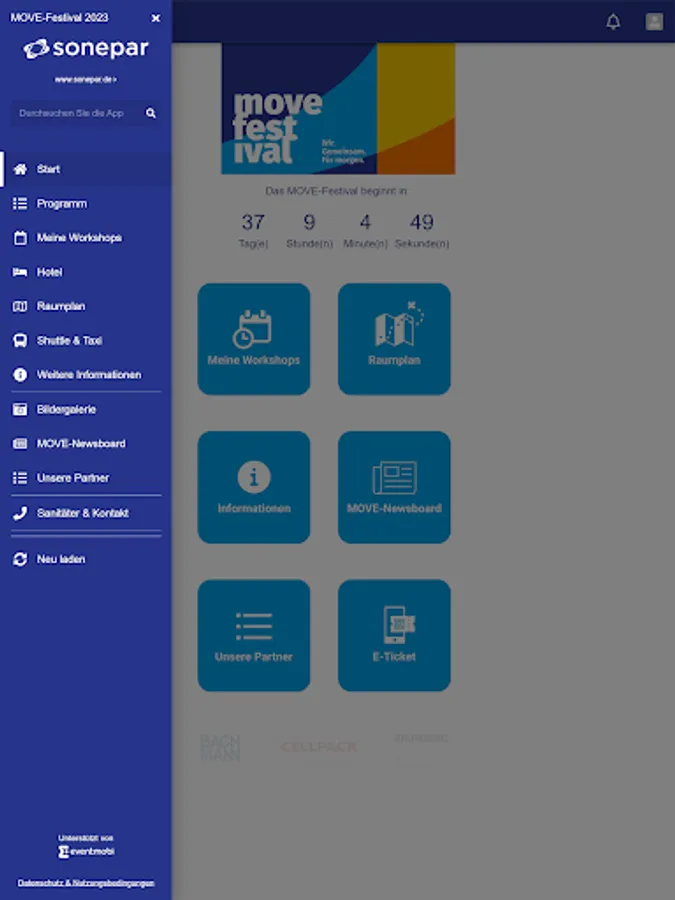Click the Meine Workshops calendar icon in sidebar
Screen dimensions: 675x900
(x=20, y=238)
